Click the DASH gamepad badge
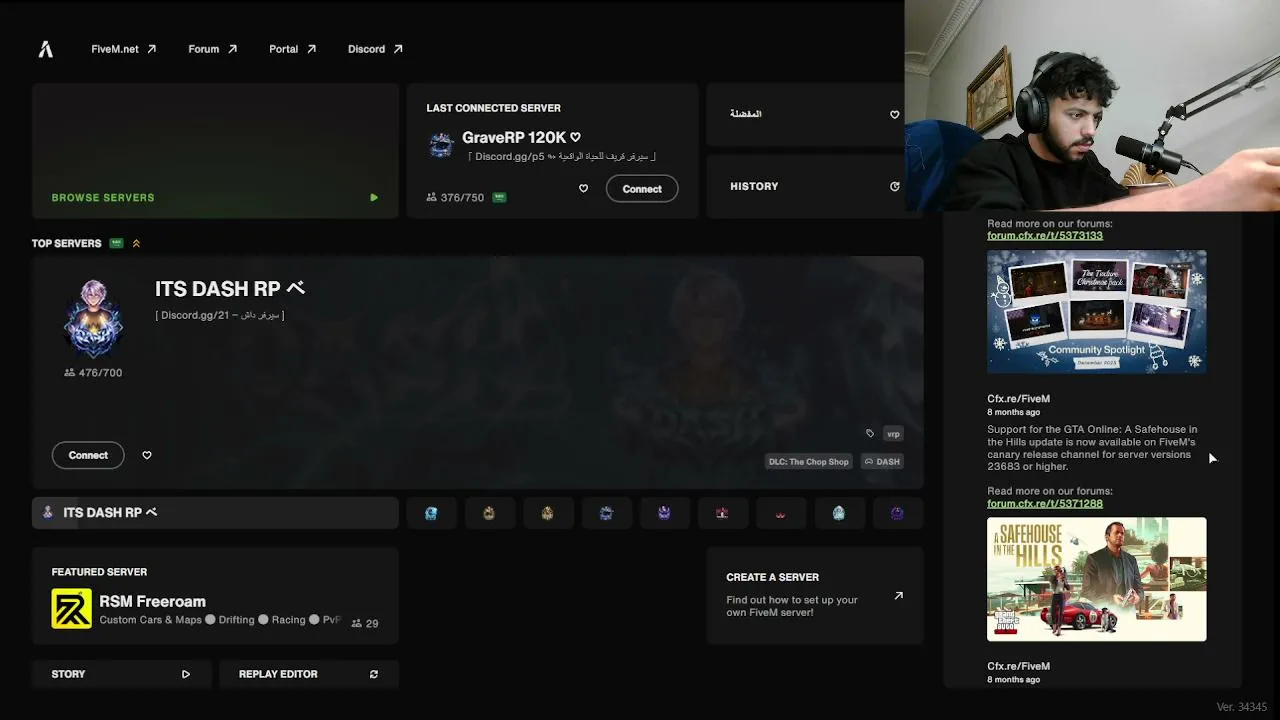 coord(882,462)
